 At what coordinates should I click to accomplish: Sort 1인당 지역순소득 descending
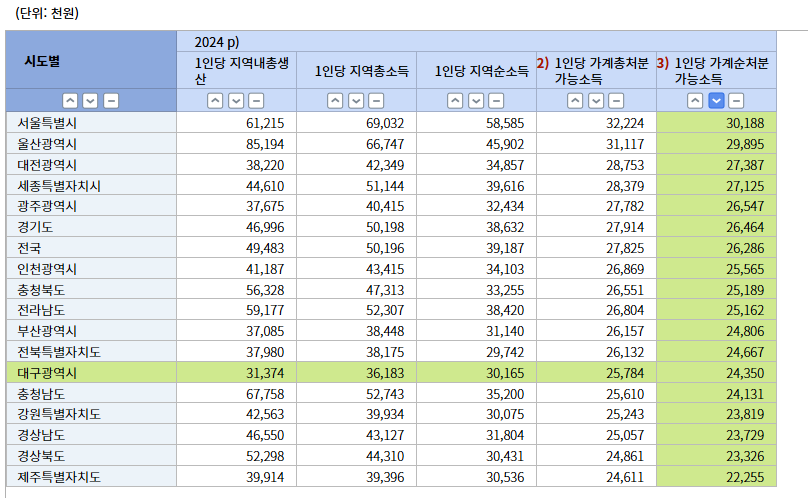476,100
